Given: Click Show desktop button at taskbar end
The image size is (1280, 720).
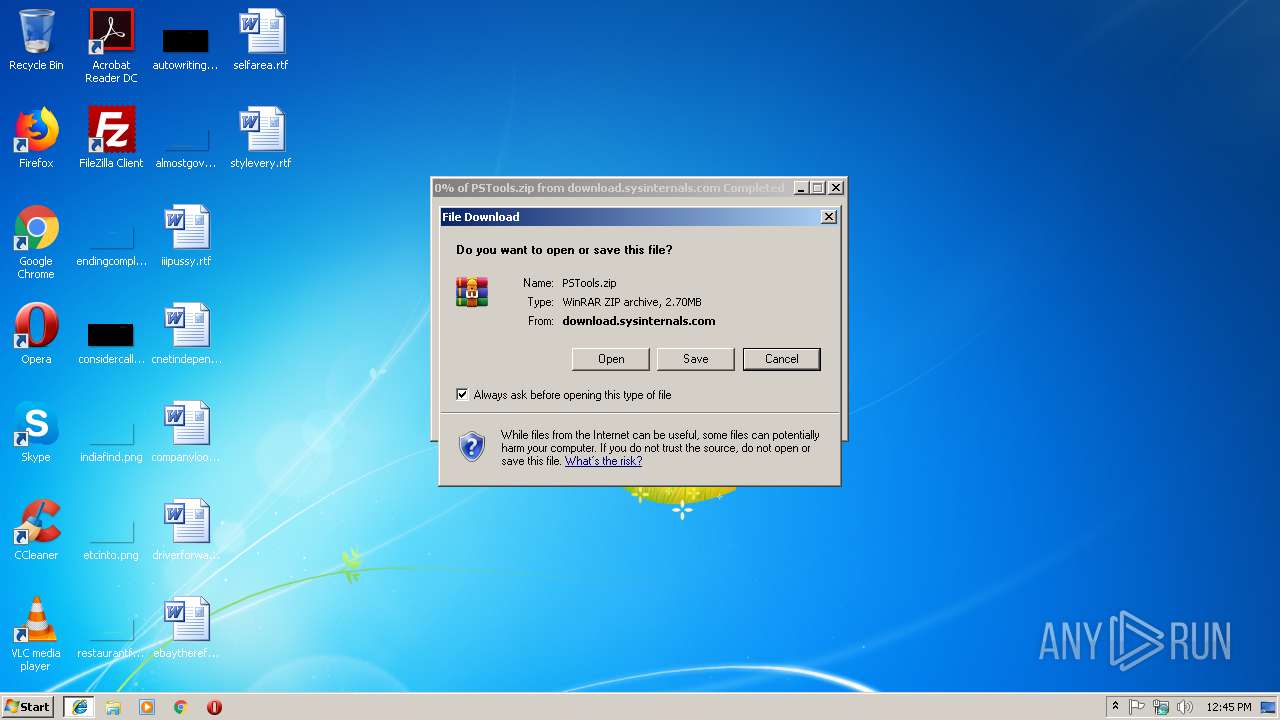Looking at the screenshot, I should 1270,707.
